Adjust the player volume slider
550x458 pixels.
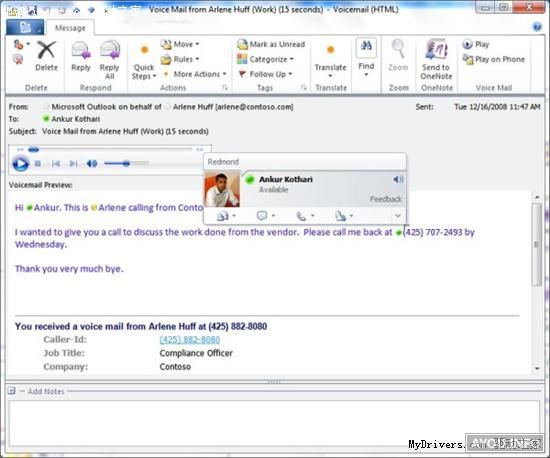[x=126, y=163]
